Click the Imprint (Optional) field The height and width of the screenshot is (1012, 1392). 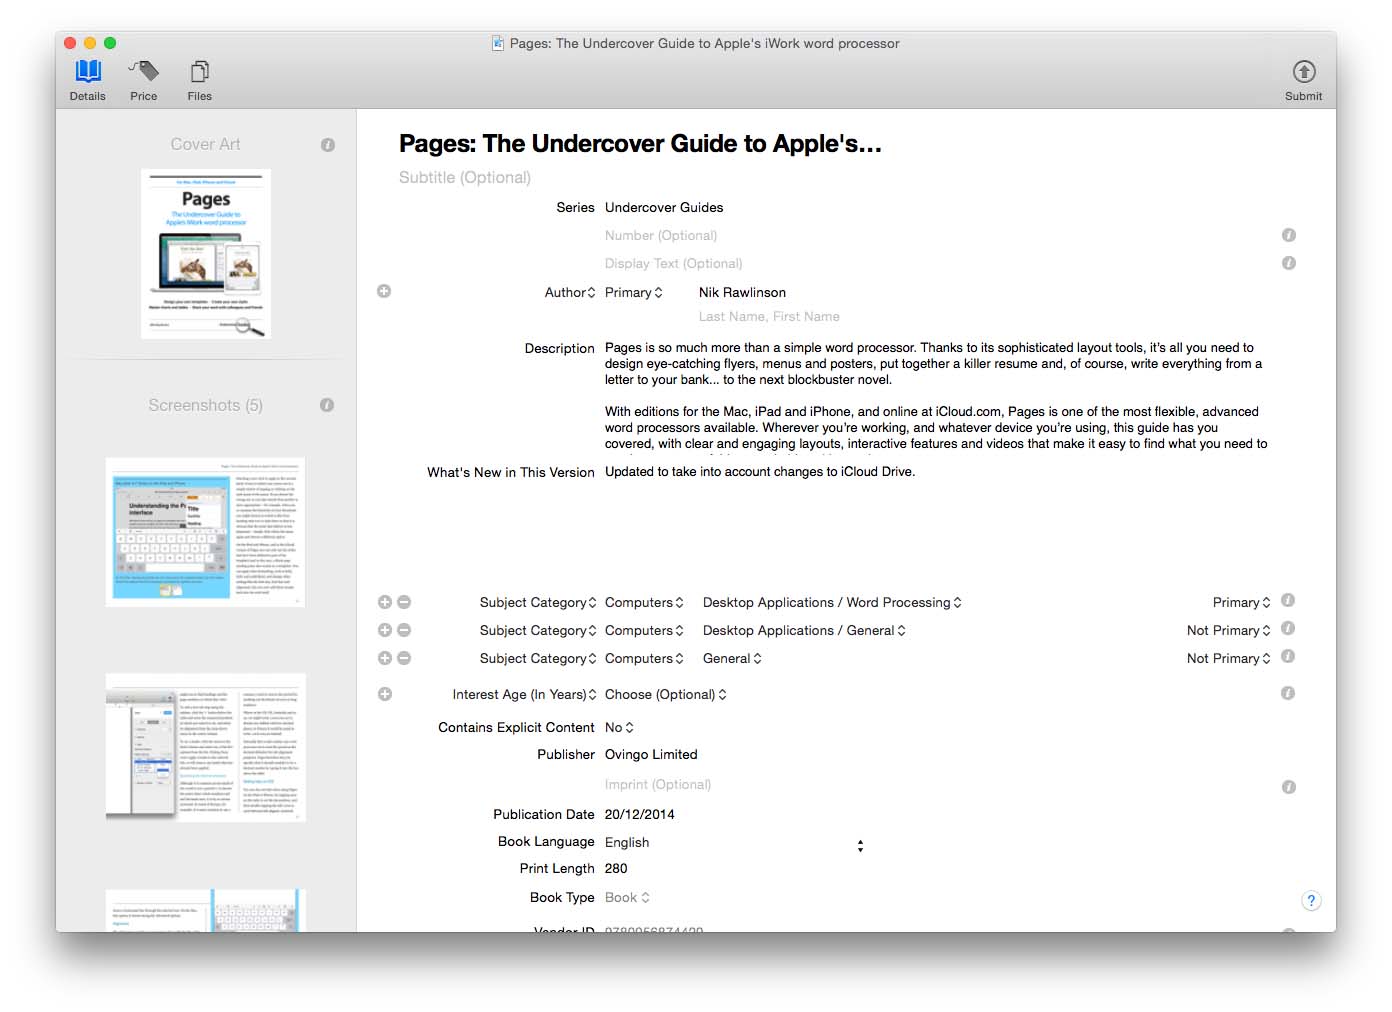click(658, 784)
